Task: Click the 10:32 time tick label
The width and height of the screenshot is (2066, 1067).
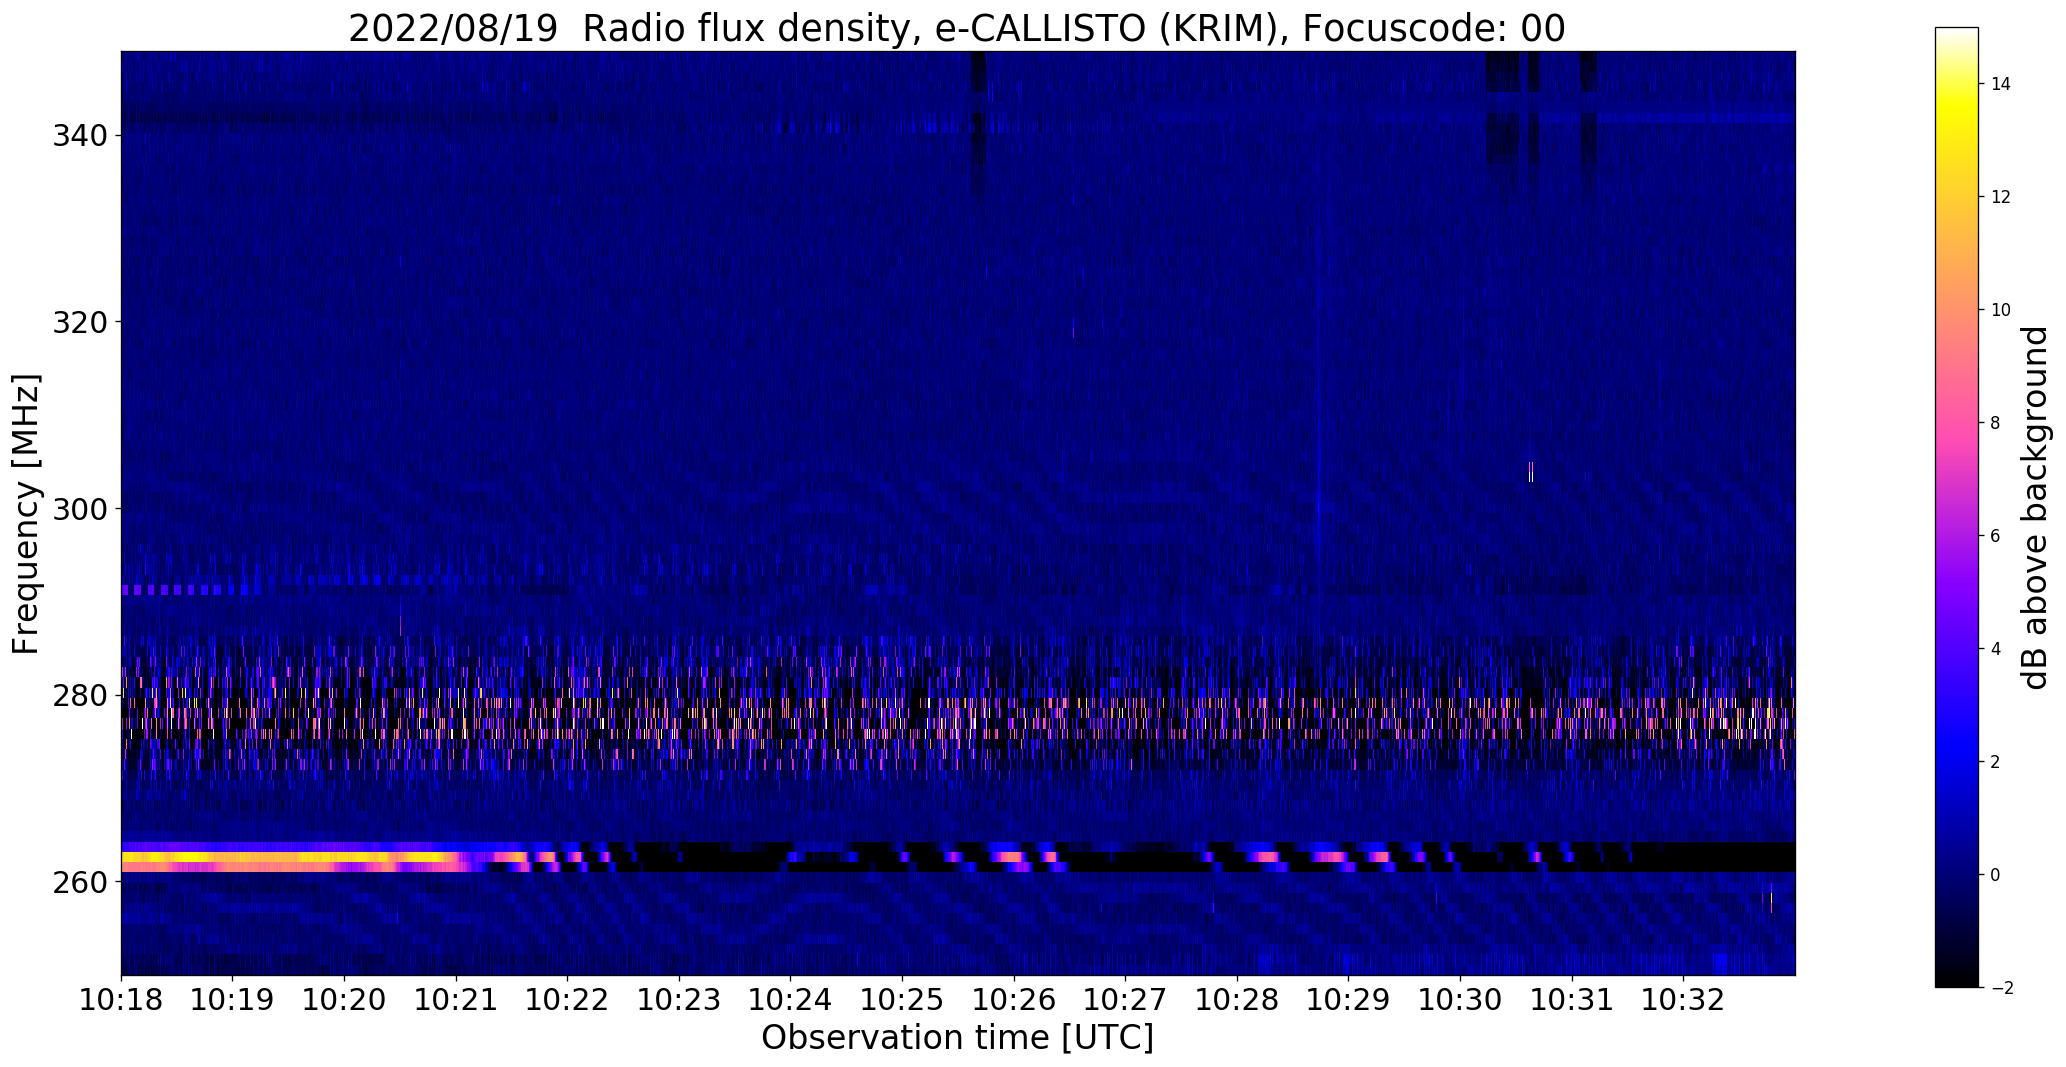Action: tap(1684, 1001)
